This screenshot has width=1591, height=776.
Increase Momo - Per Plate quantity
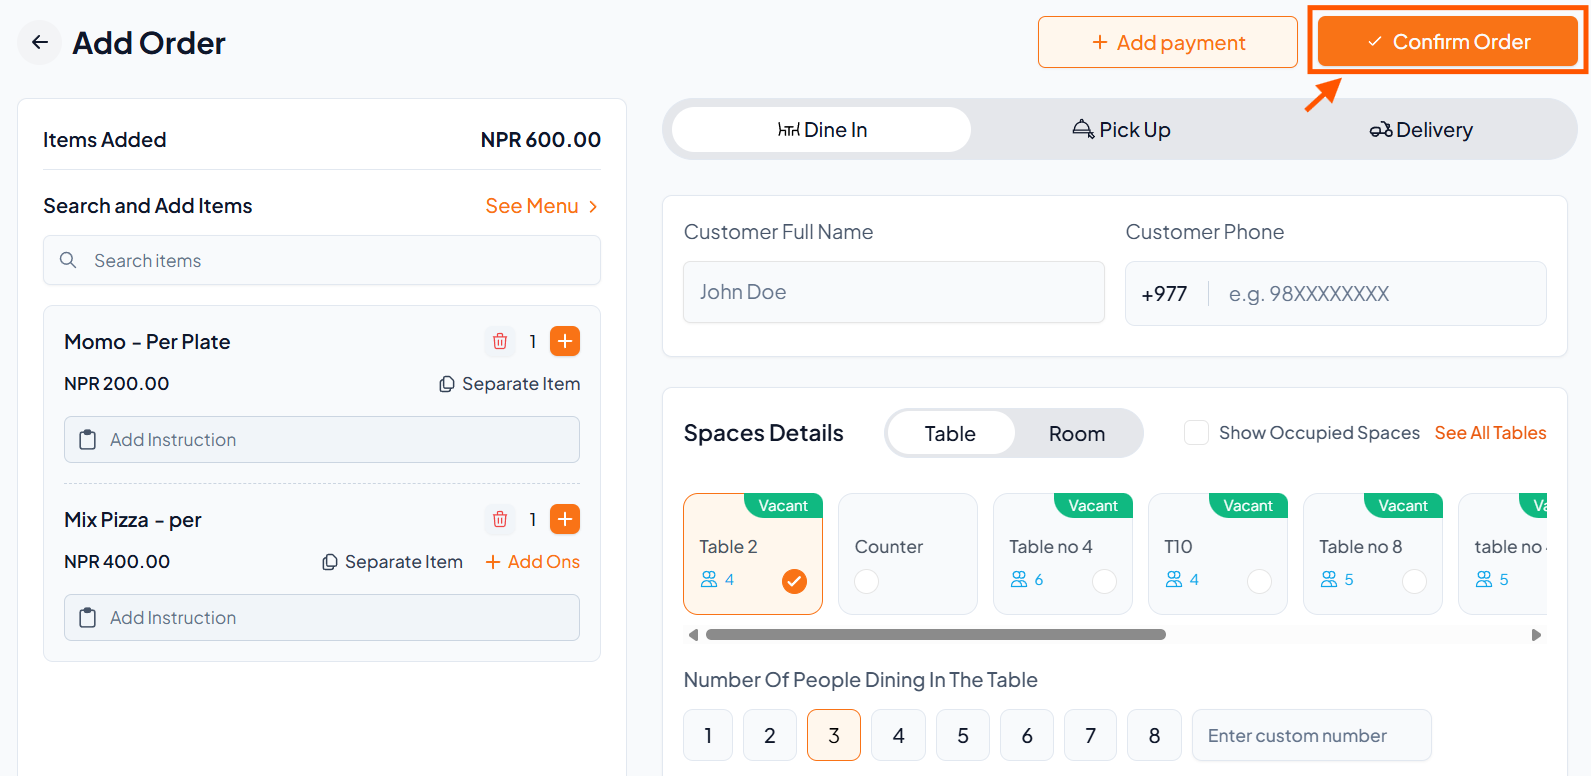point(565,342)
